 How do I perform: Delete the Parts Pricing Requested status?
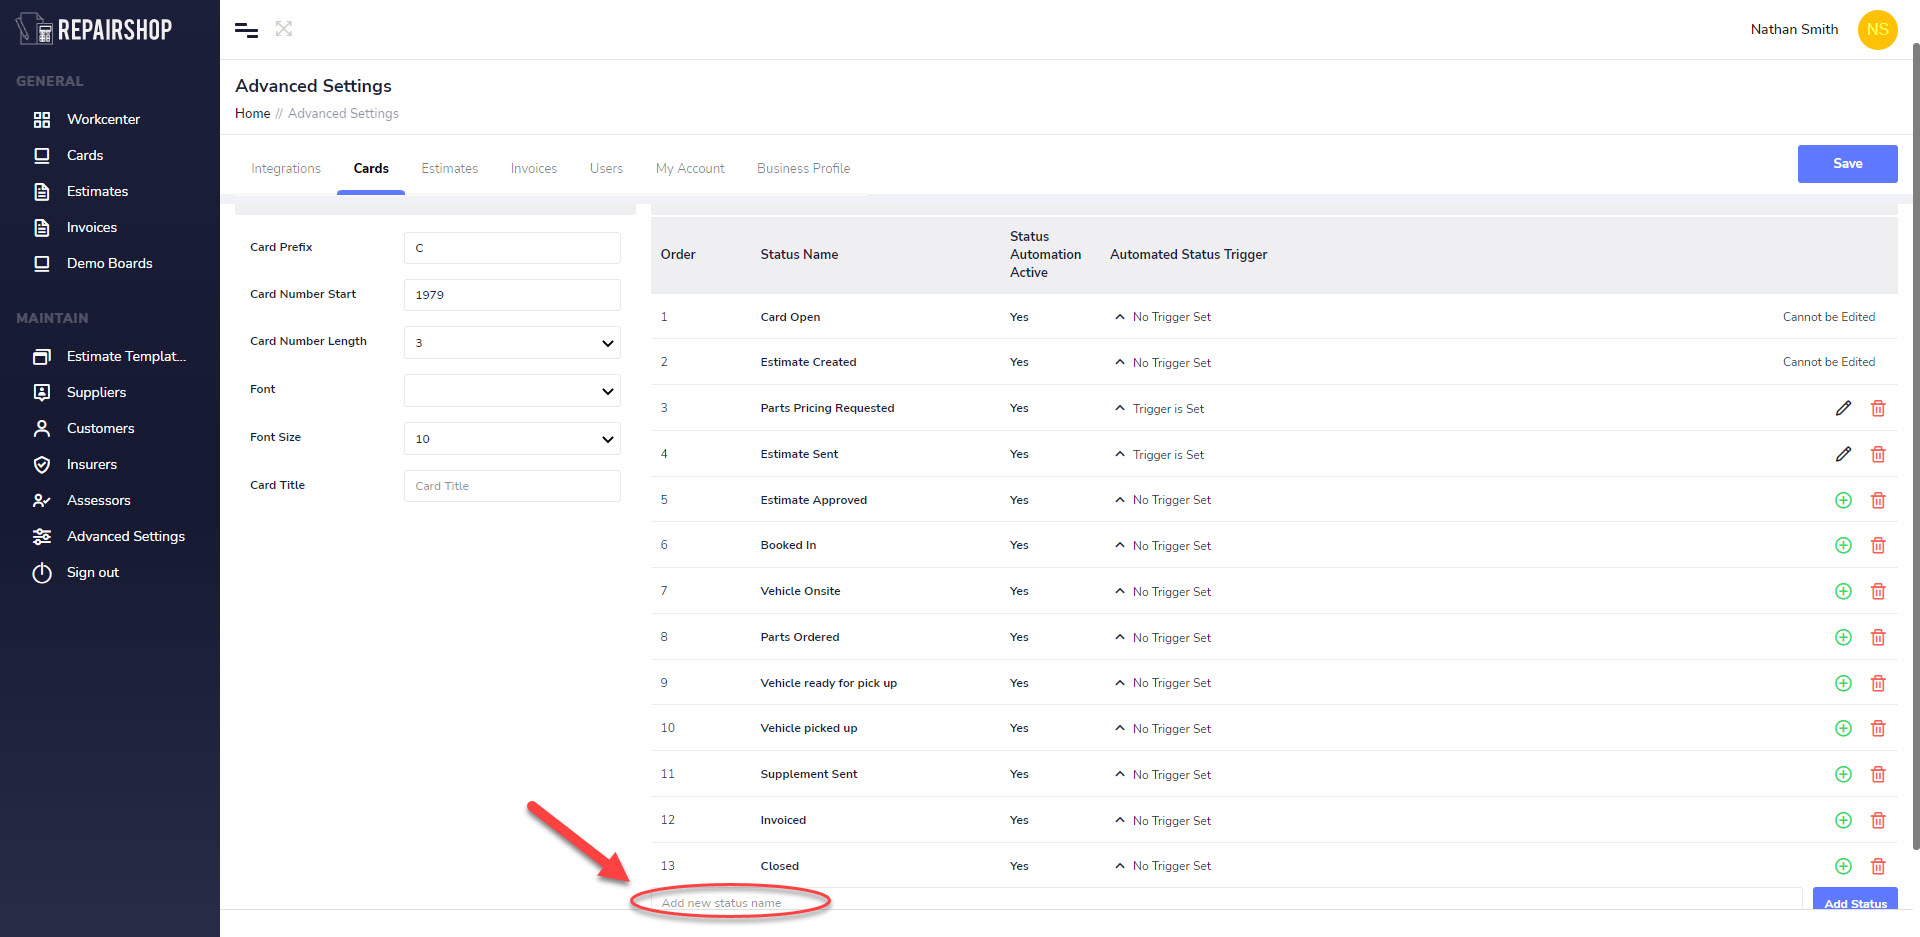(x=1878, y=408)
